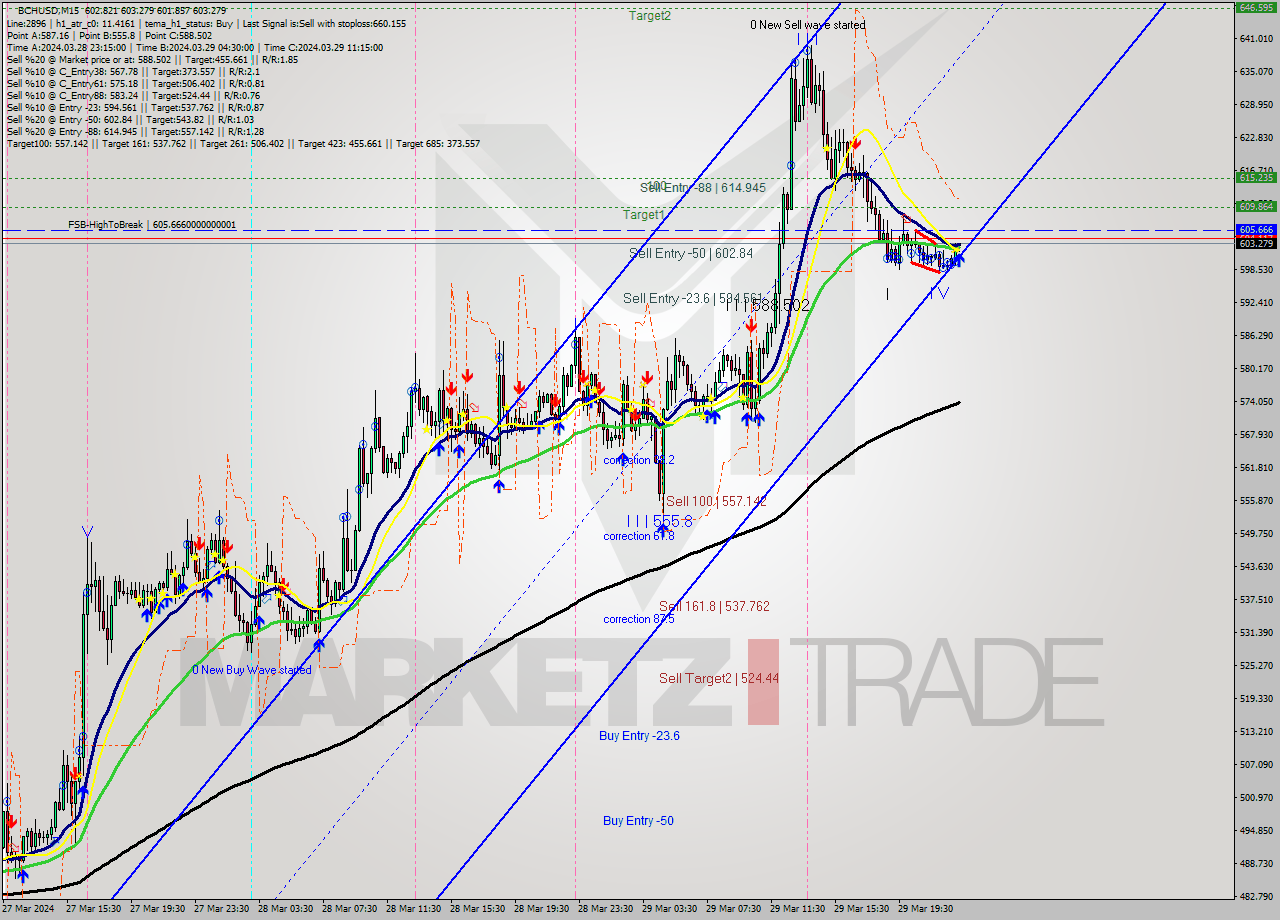Click the 'Sell Entry -50 | 602.84' label

click(x=691, y=254)
